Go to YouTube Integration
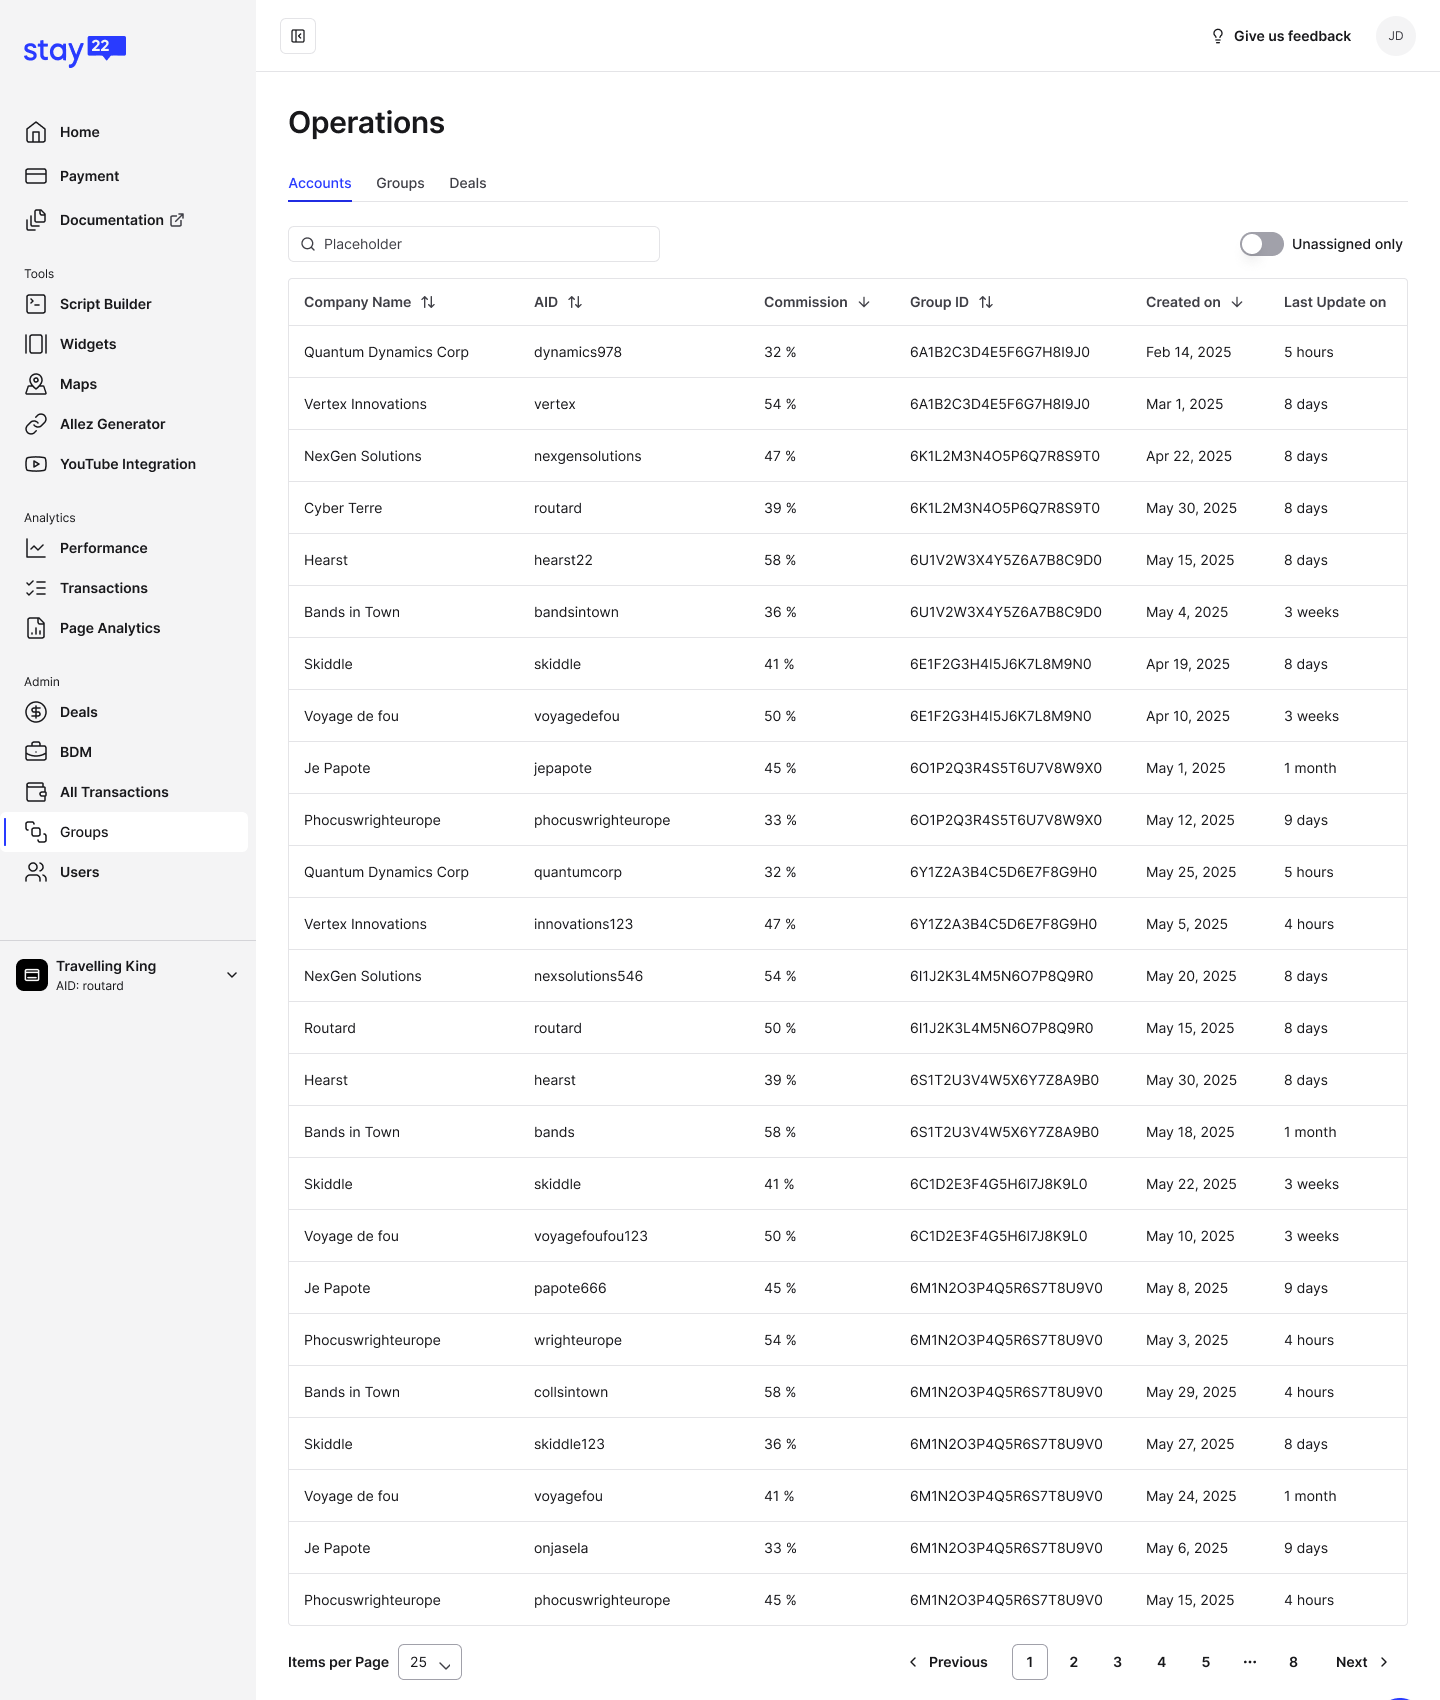 (x=127, y=464)
